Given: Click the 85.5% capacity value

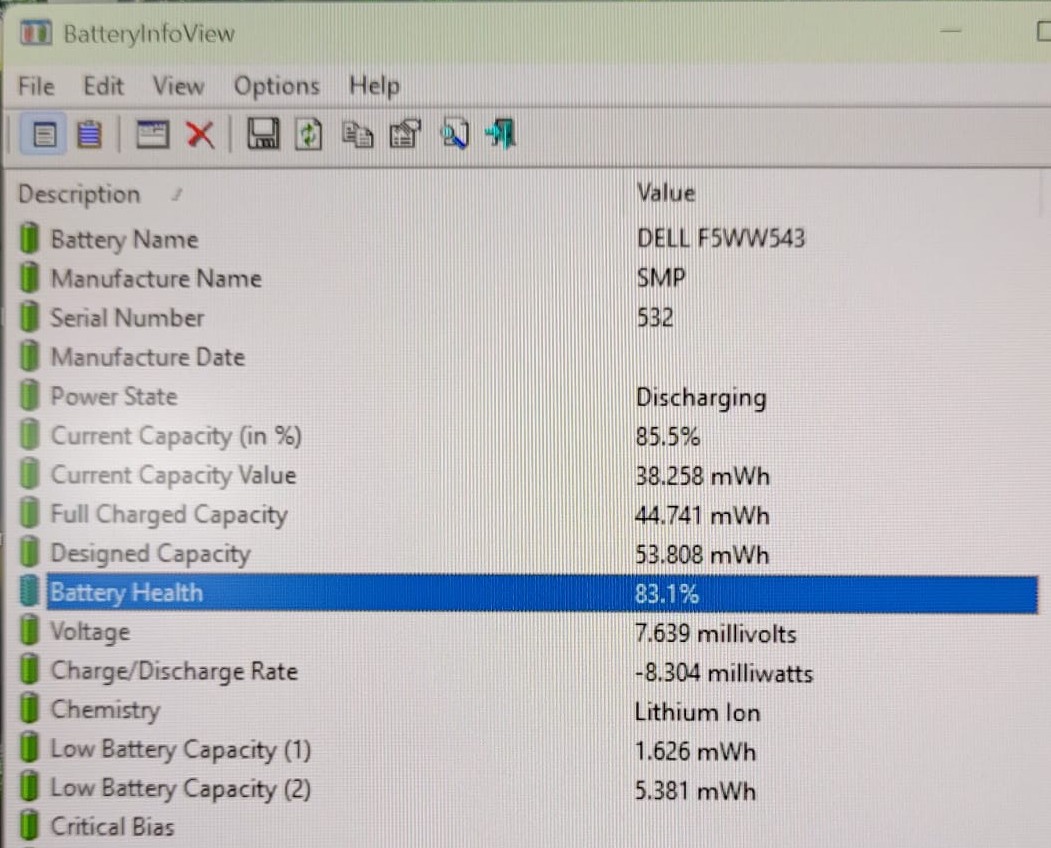Looking at the screenshot, I should (x=668, y=436).
